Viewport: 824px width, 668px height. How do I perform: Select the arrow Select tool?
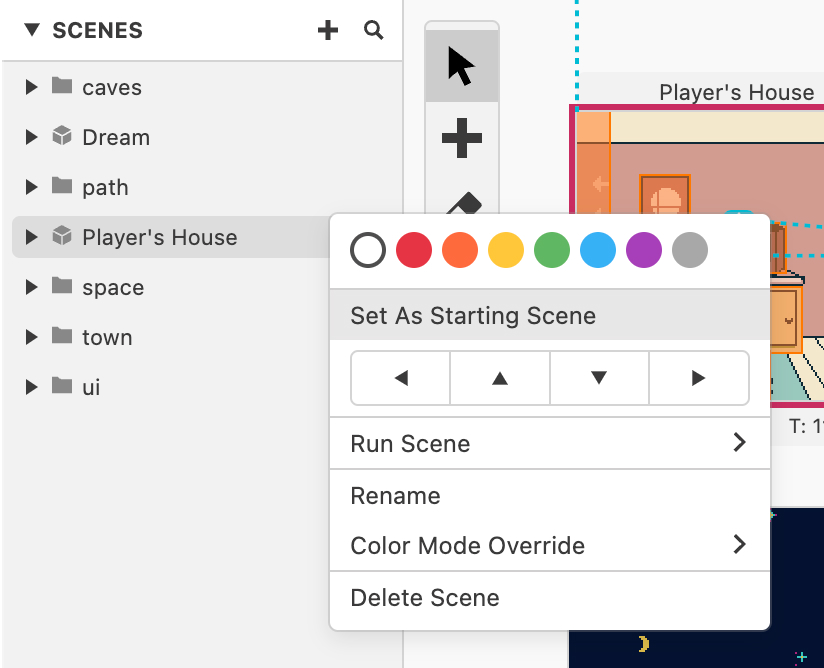[461, 66]
